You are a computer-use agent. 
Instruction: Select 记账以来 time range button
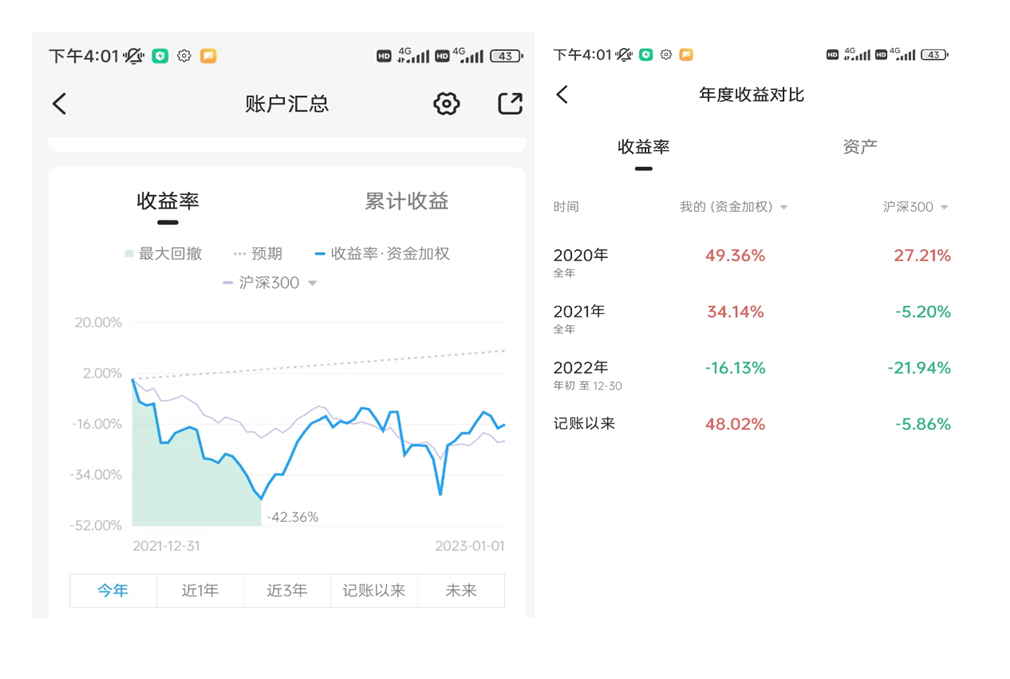pos(374,590)
